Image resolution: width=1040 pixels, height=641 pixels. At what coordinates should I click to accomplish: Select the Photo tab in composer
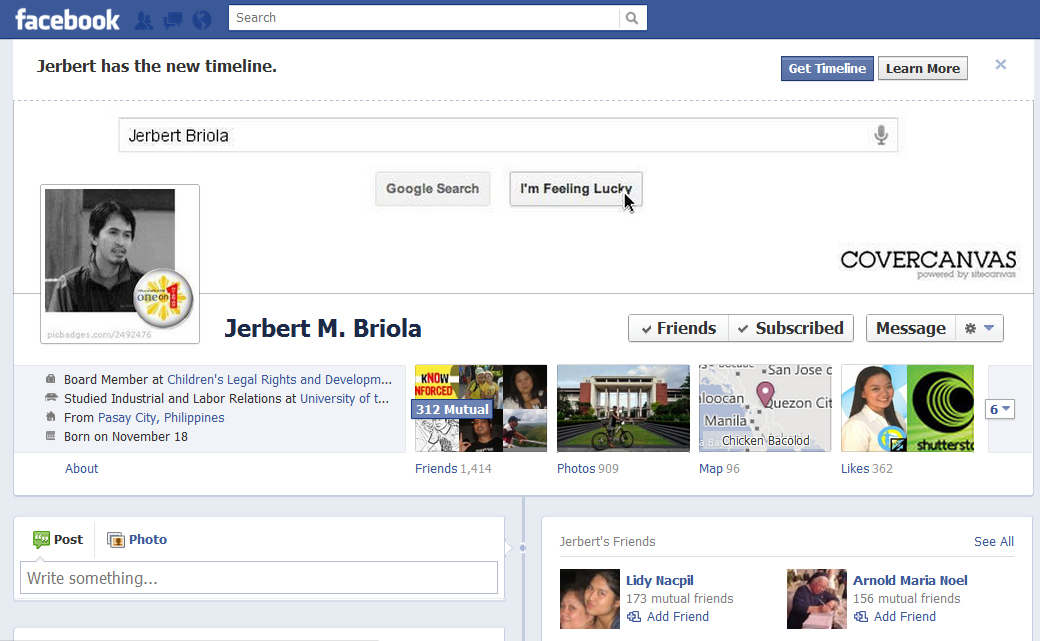137,539
